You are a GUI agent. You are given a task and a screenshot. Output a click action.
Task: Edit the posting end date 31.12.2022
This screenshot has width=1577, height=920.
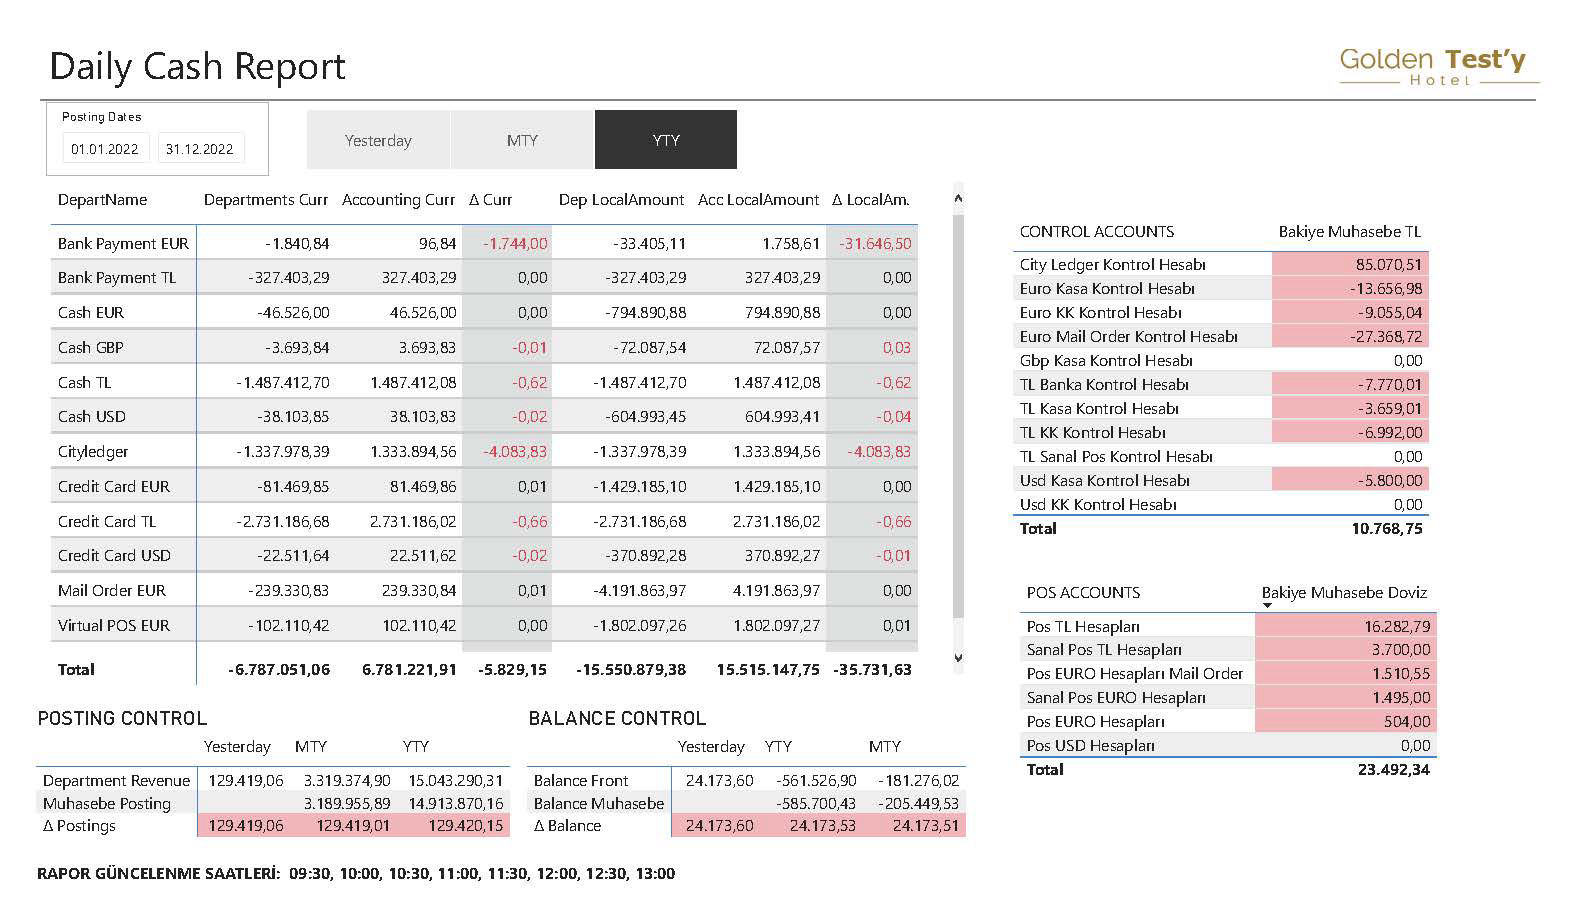coord(200,149)
